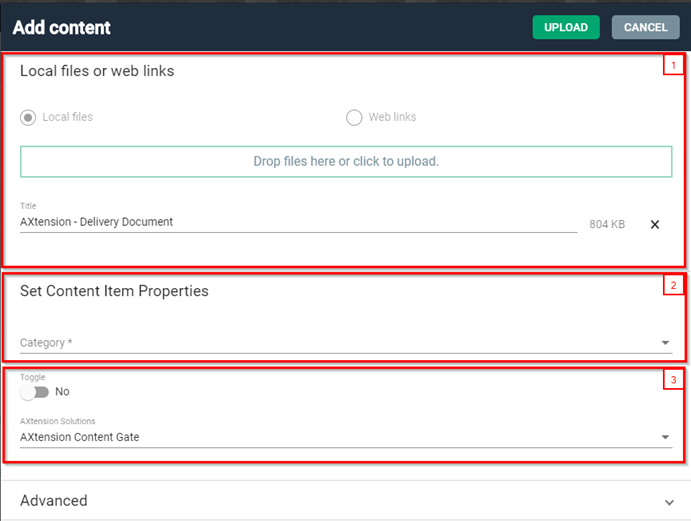Open the Category field placeholder text
Image resolution: width=691 pixels, height=521 pixels.
click(x=46, y=343)
